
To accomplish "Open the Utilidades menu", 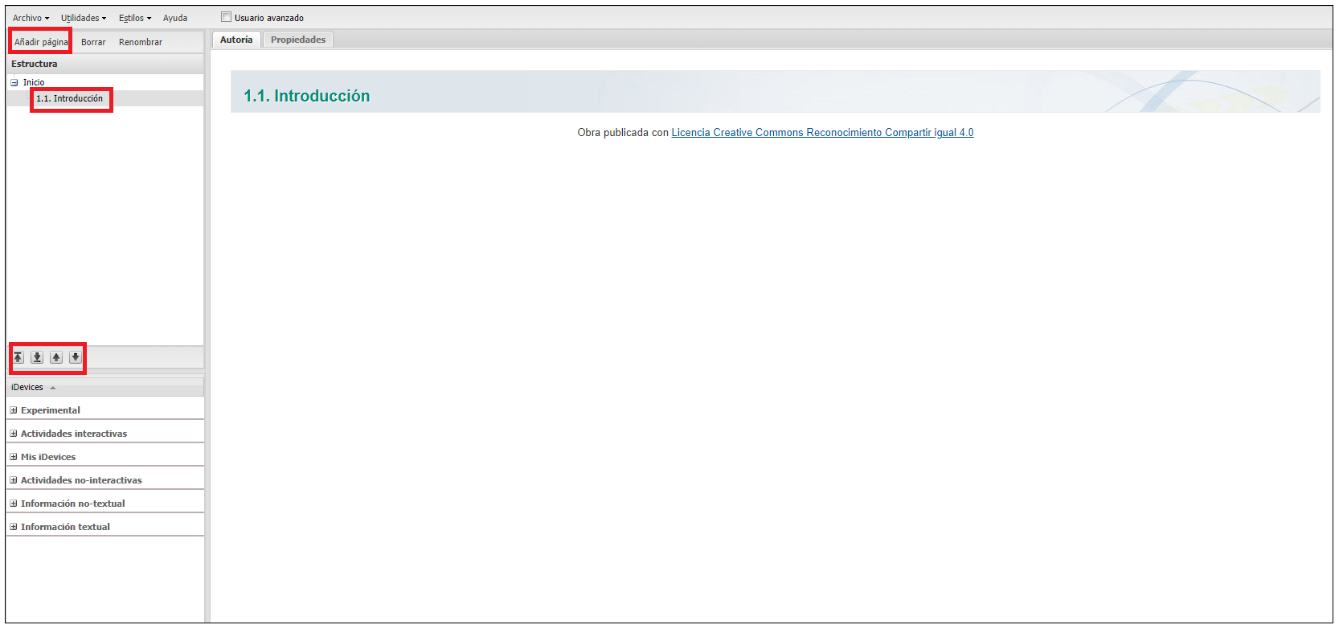I will pos(83,18).
